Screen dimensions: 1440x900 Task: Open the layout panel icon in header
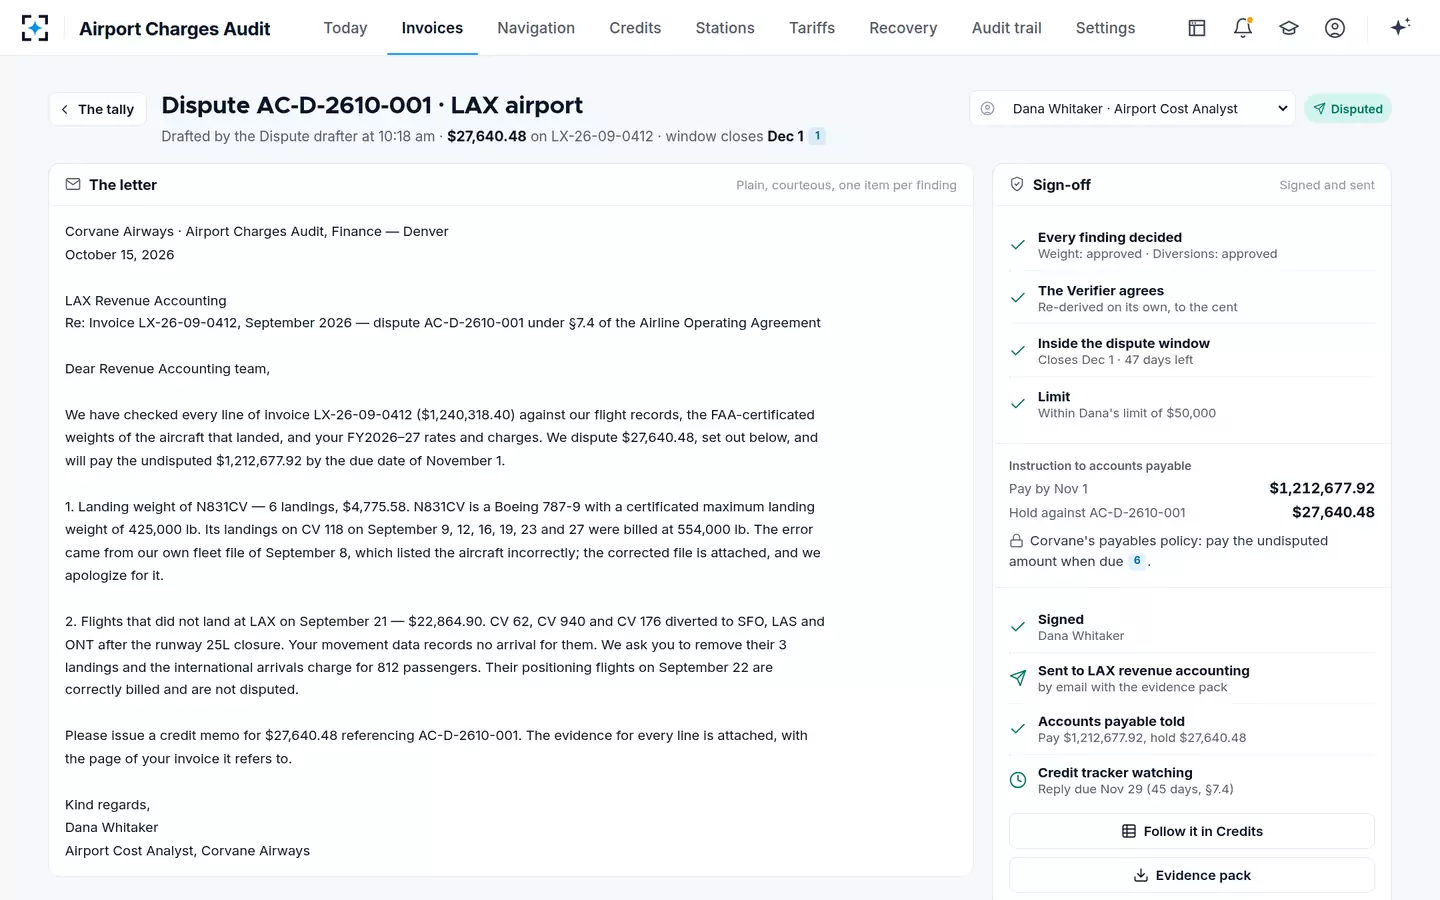pyautogui.click(x=1197, y=28)
